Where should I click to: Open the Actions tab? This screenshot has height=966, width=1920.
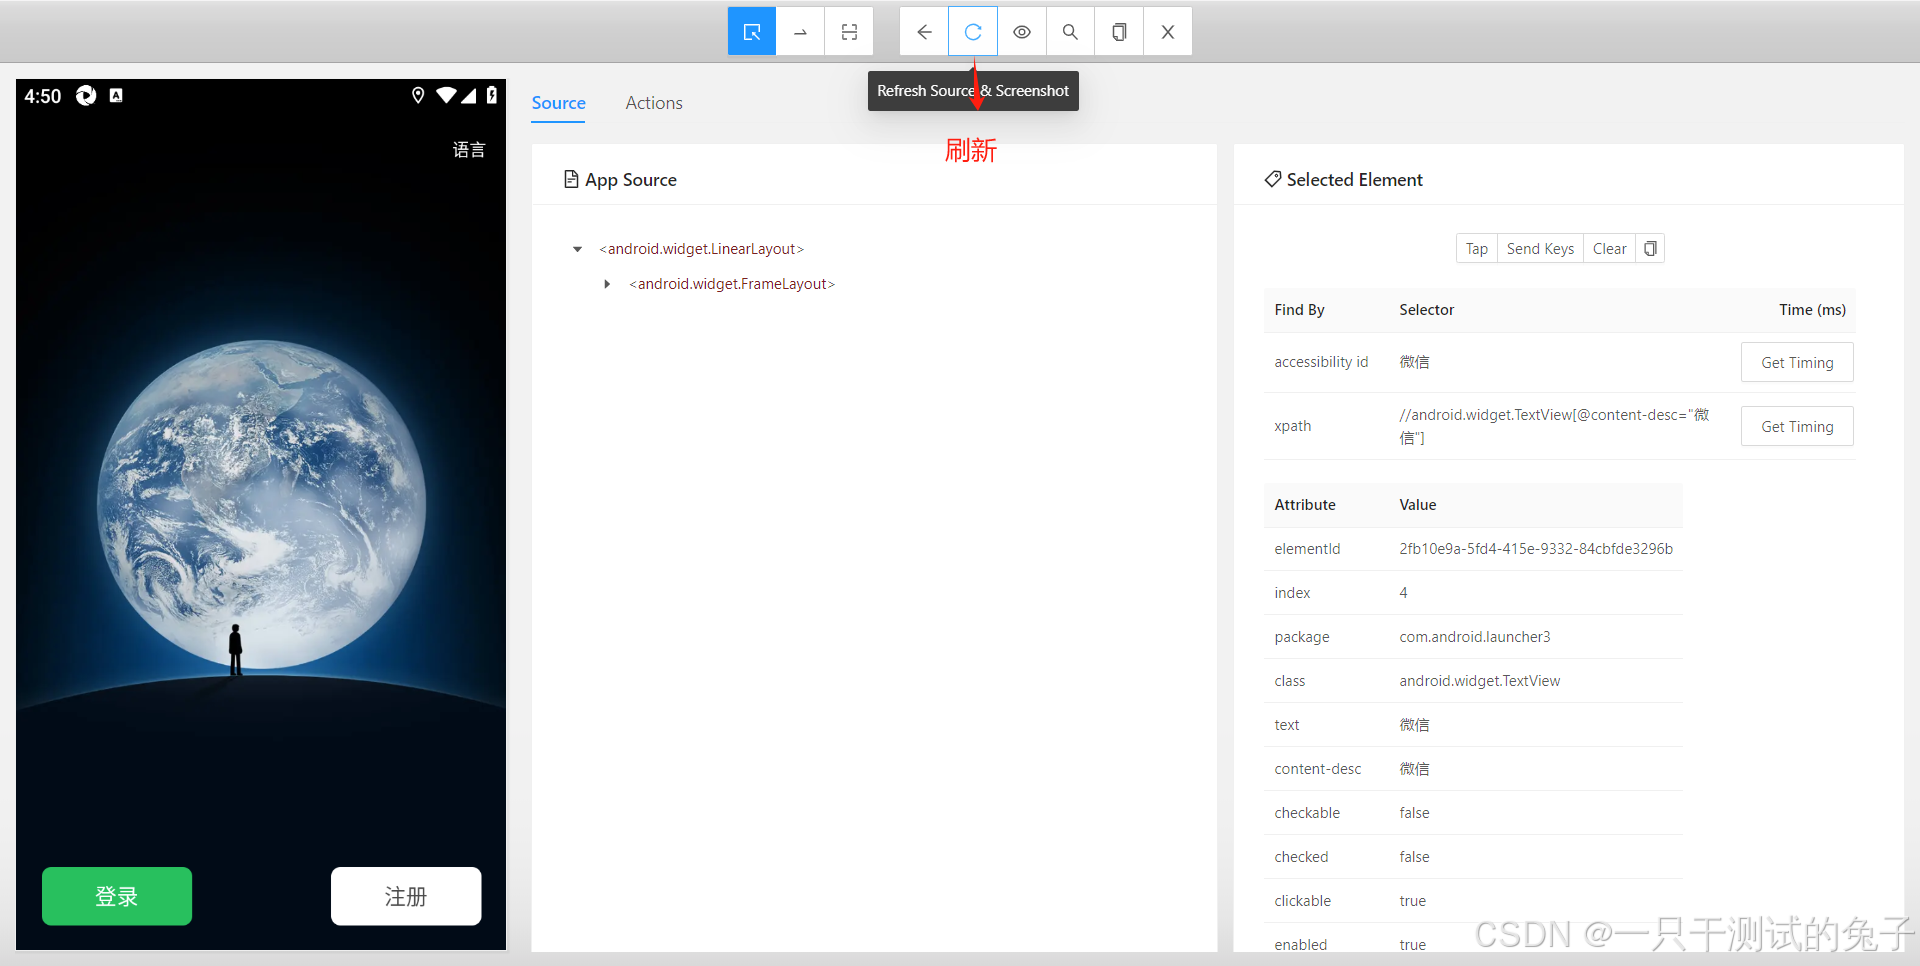click(654, 103)
